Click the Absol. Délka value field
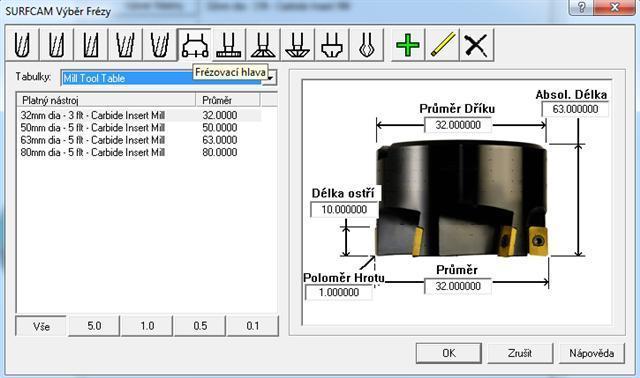640x378 pixels. (575, 109)
